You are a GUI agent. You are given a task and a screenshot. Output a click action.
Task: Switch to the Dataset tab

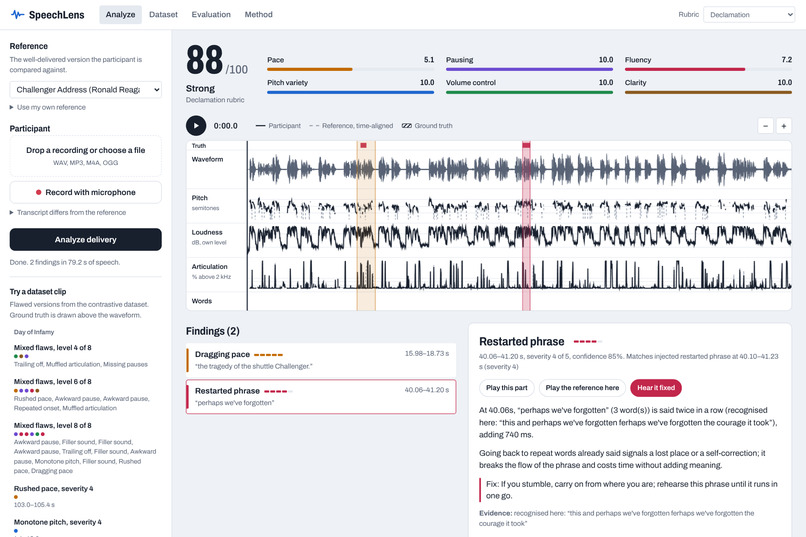point(163,14)
